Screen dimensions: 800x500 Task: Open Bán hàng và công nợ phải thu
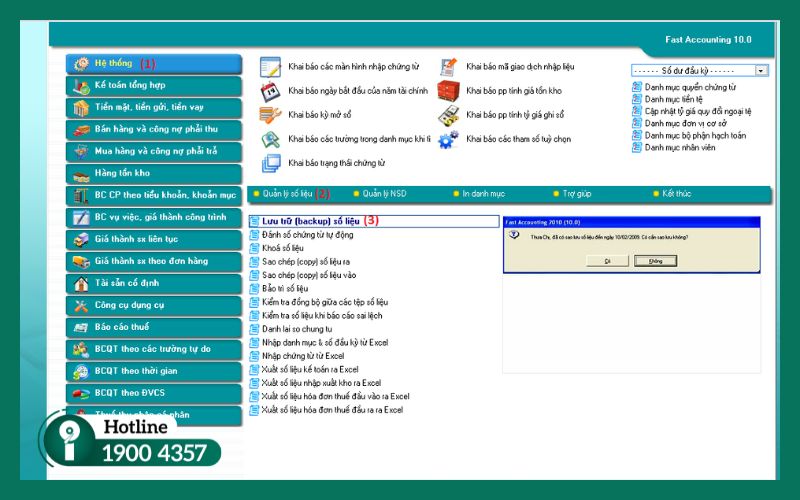coord(154,130)
